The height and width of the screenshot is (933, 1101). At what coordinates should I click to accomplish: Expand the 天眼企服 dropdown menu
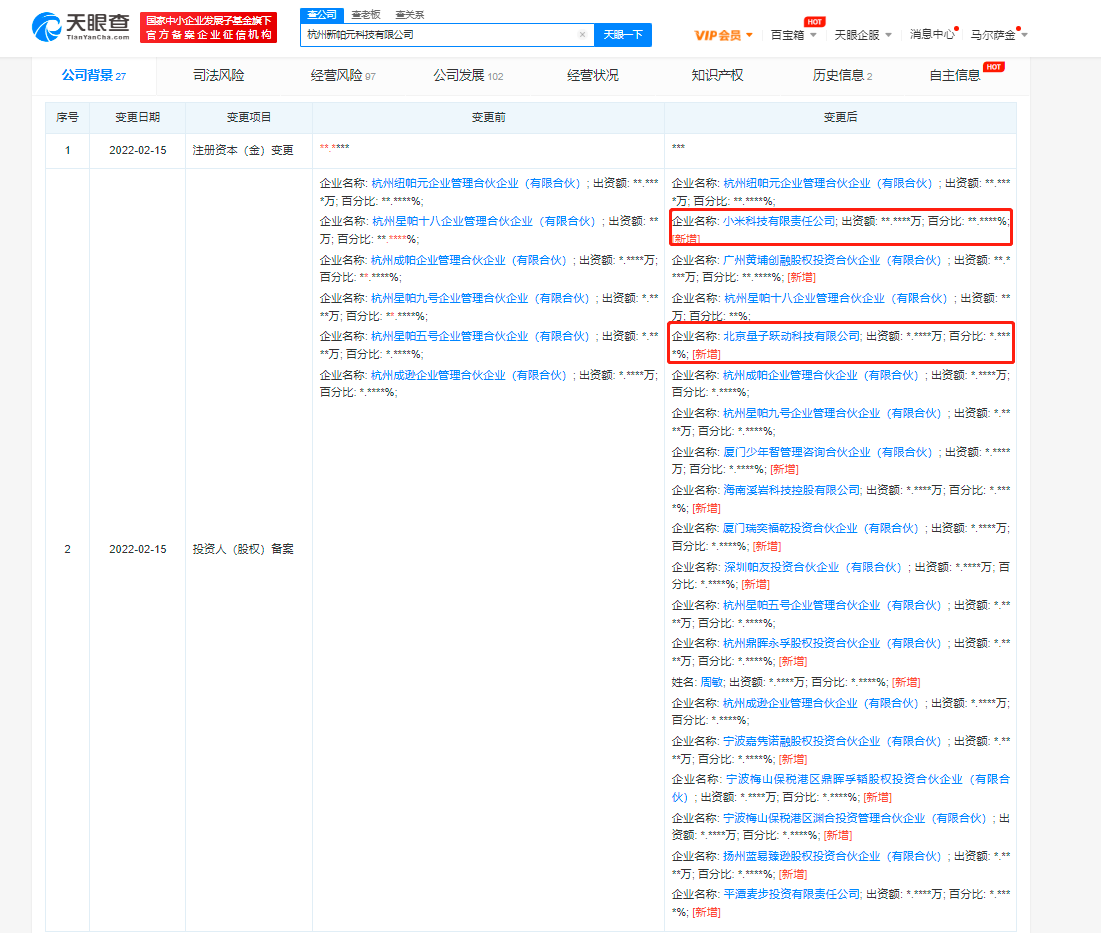pos(863,35)
